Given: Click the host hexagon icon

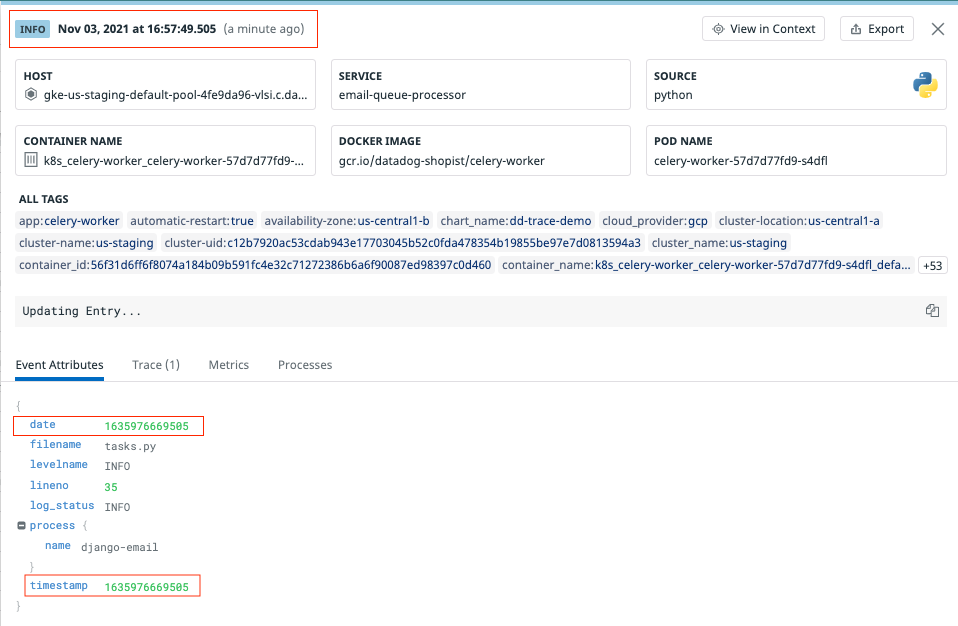Looking at the screenshot, I should 31,96.
